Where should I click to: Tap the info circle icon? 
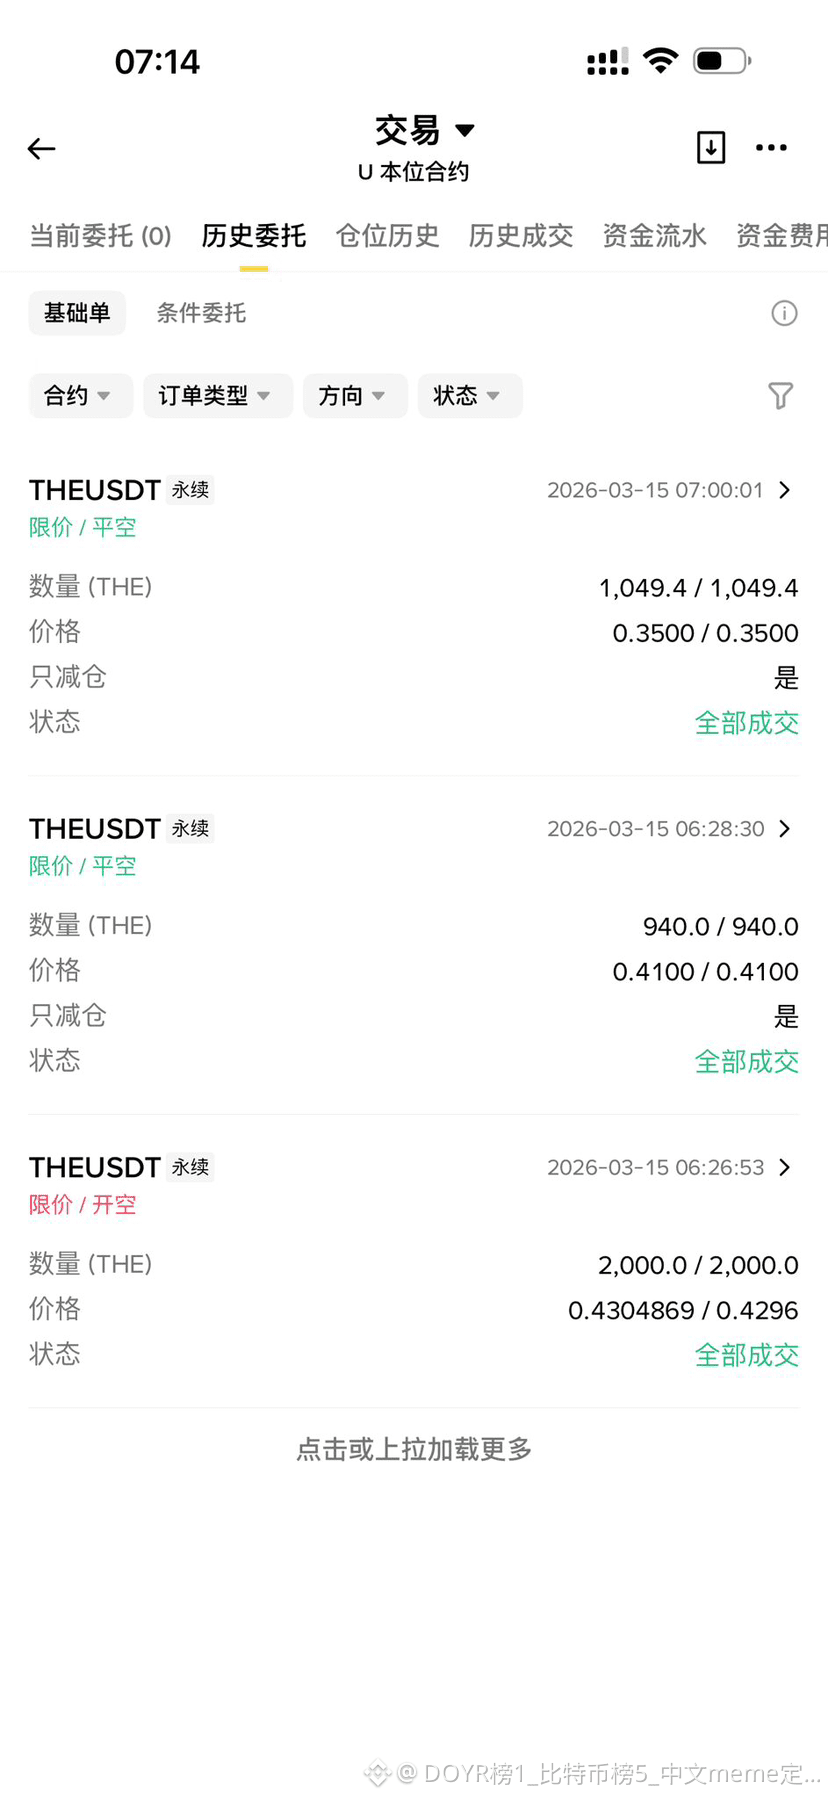click(784, 313)
